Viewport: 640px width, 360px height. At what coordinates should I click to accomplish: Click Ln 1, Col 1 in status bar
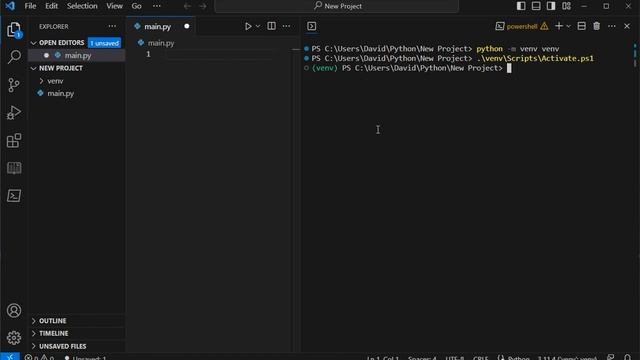coord(383,358)
